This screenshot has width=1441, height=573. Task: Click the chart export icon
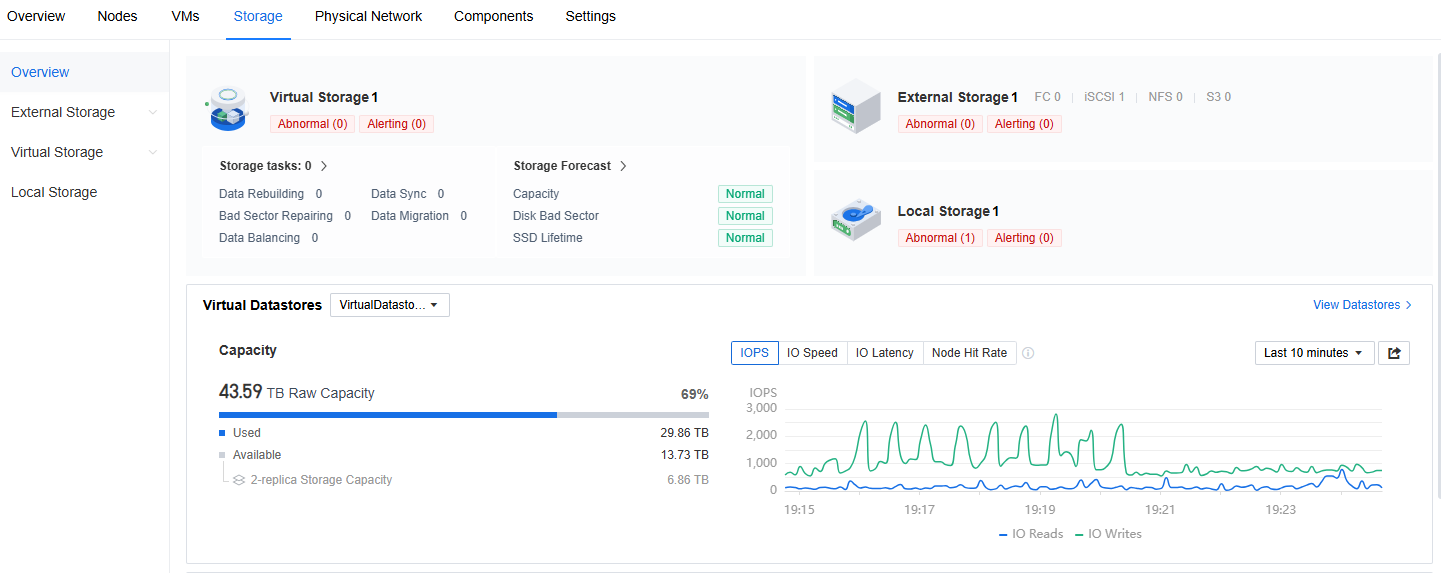[x=1394, y=353]
